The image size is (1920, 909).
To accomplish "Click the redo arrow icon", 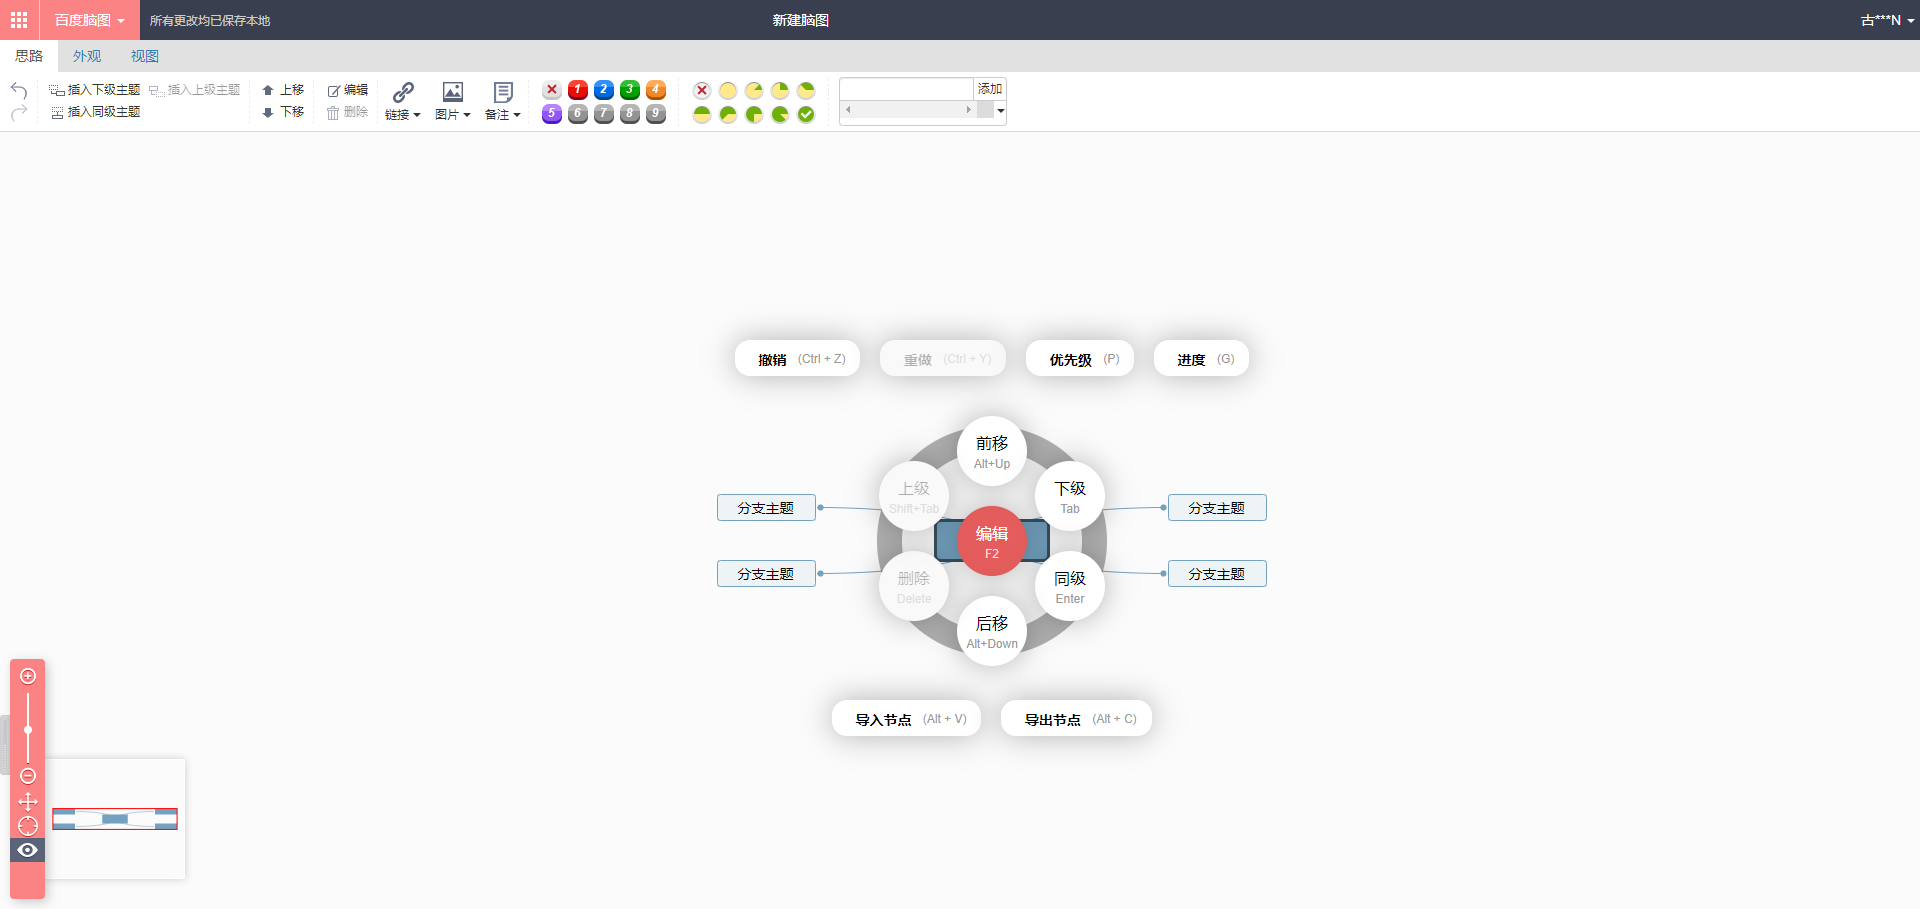I will [19, 113].
